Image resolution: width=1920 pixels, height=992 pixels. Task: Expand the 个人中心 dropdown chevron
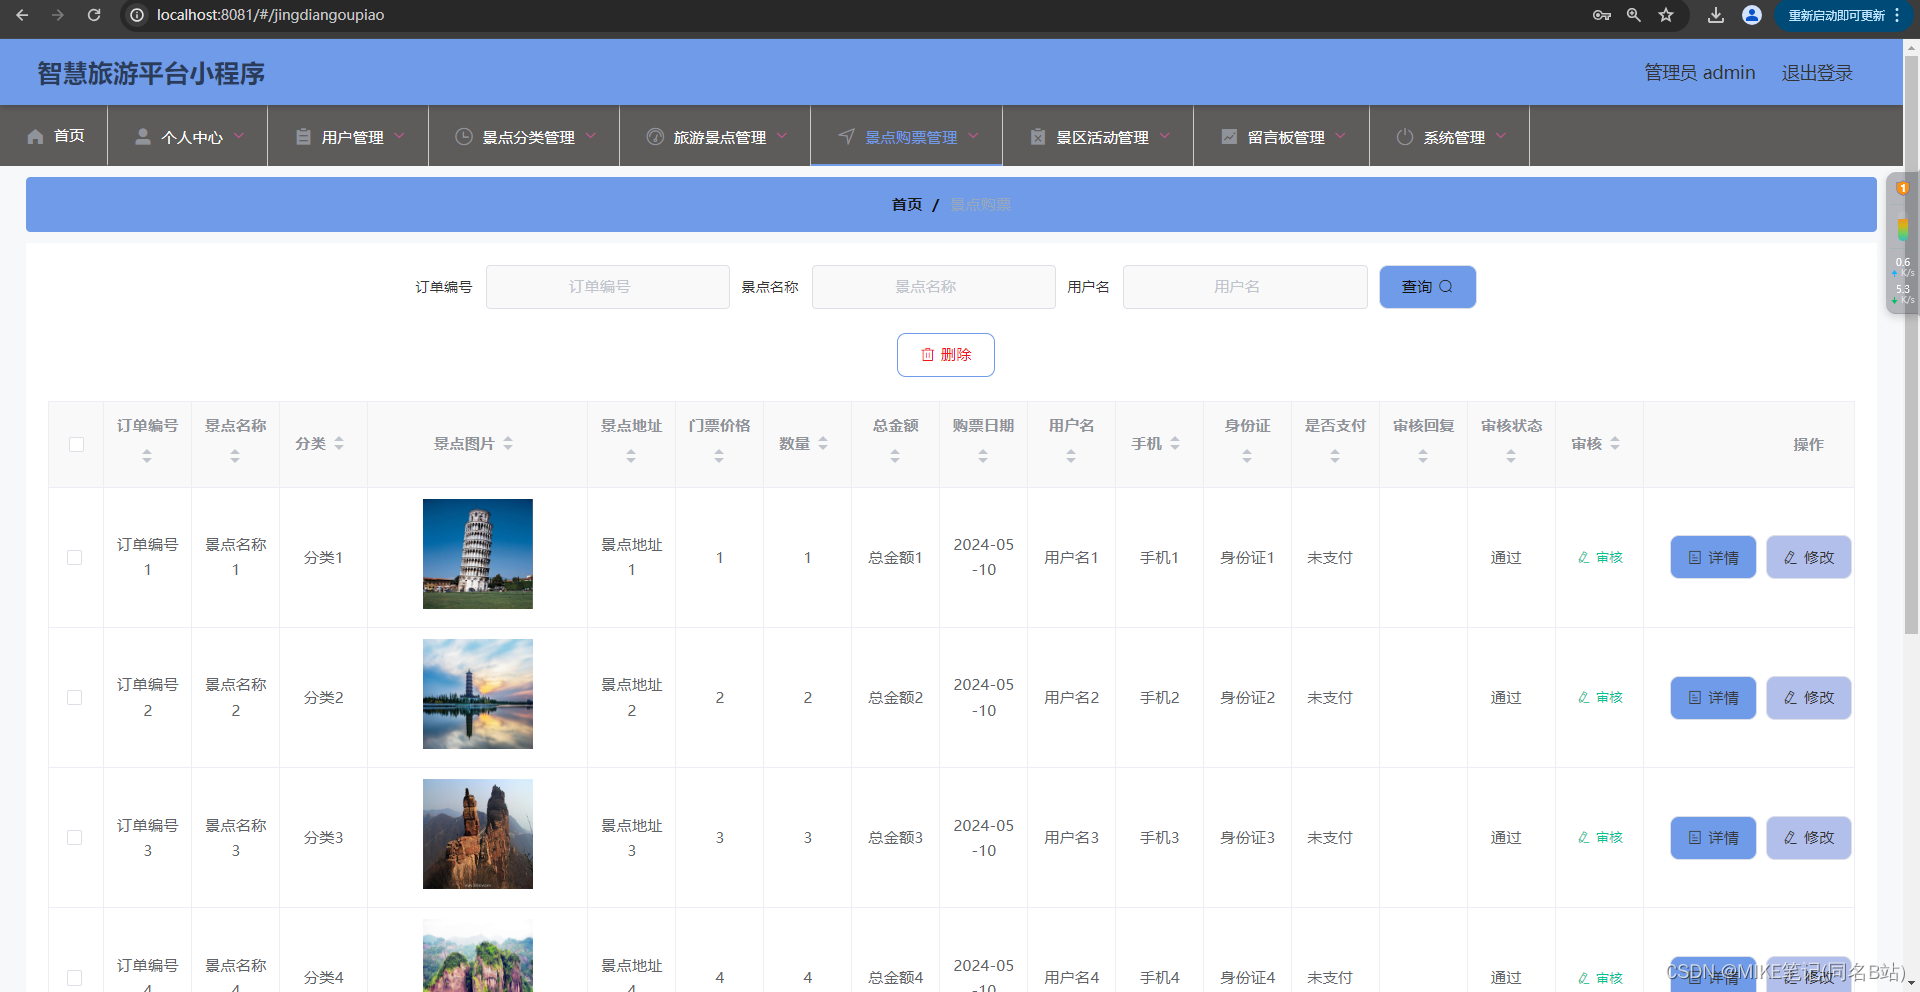[239, 136]
